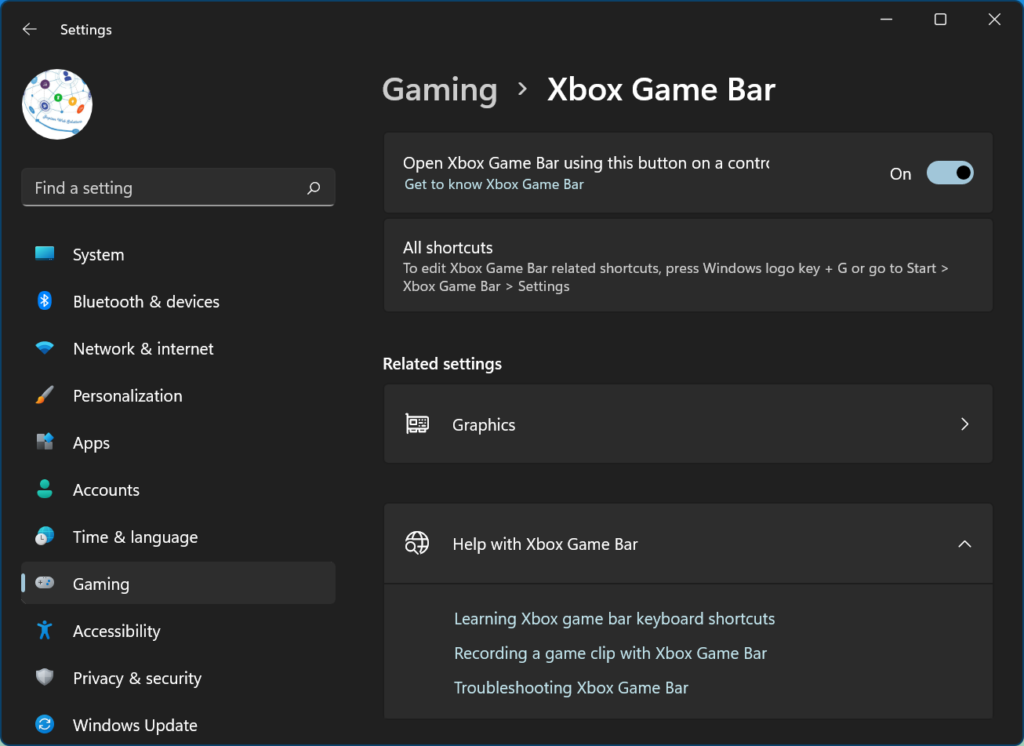Click the Accessibility figure icon
Viewport: 1024px width, 746px height.
tap(44, 630)
